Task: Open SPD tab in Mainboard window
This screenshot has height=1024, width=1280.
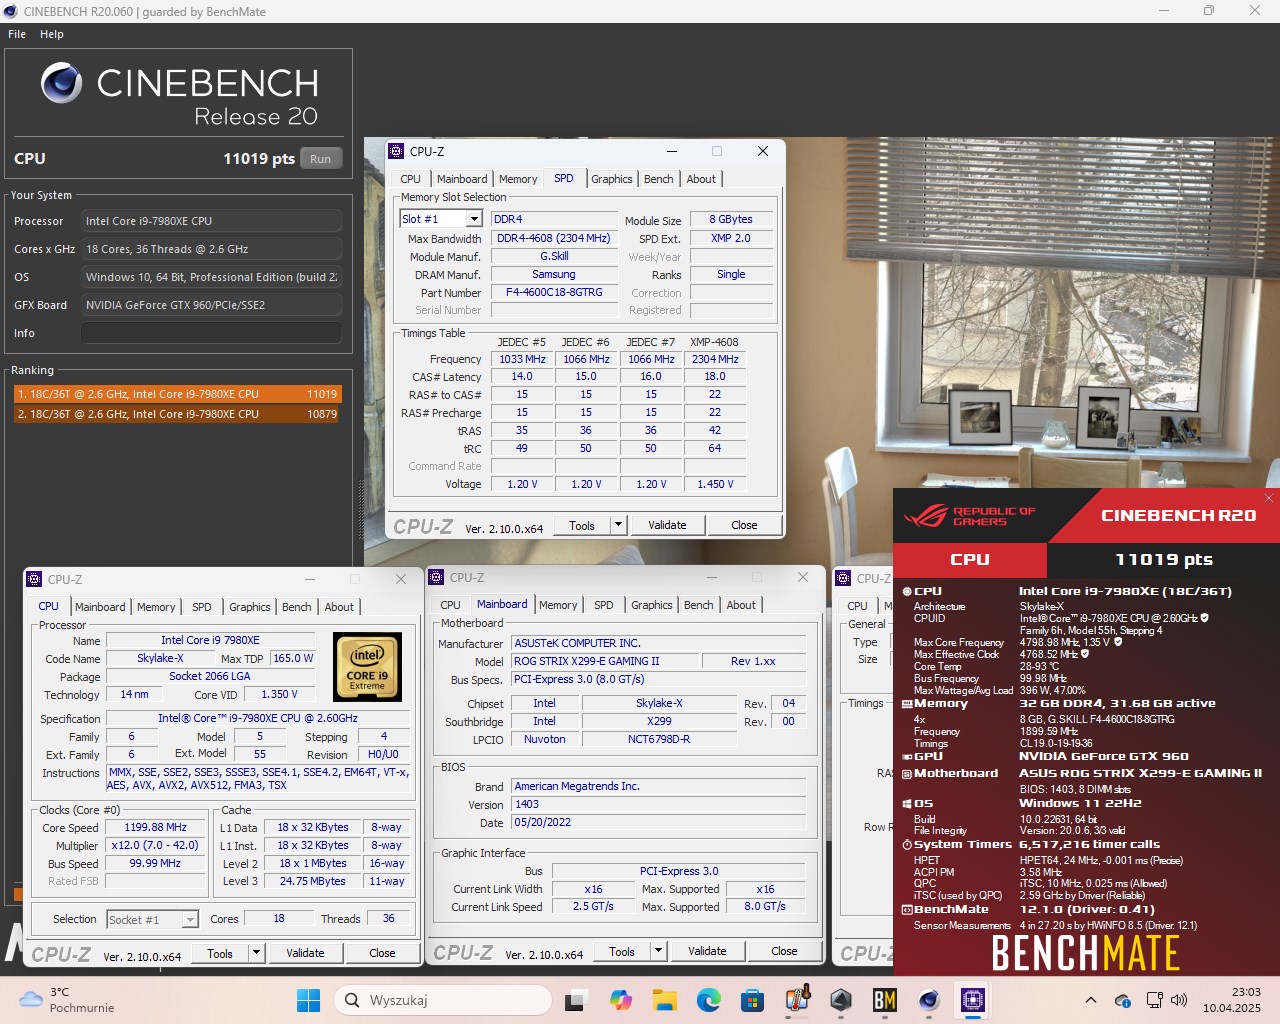Action: 604,605
